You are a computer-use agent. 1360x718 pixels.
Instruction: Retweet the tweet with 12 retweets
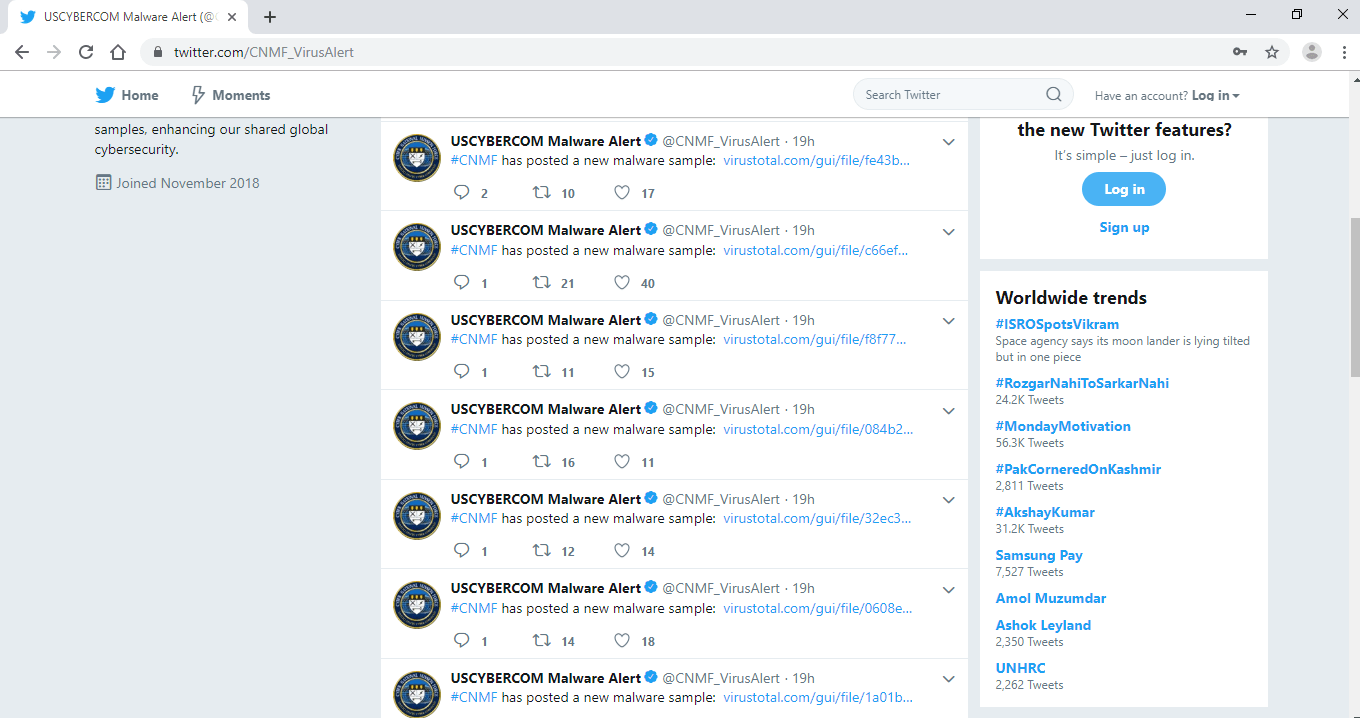tap(542, 551)
